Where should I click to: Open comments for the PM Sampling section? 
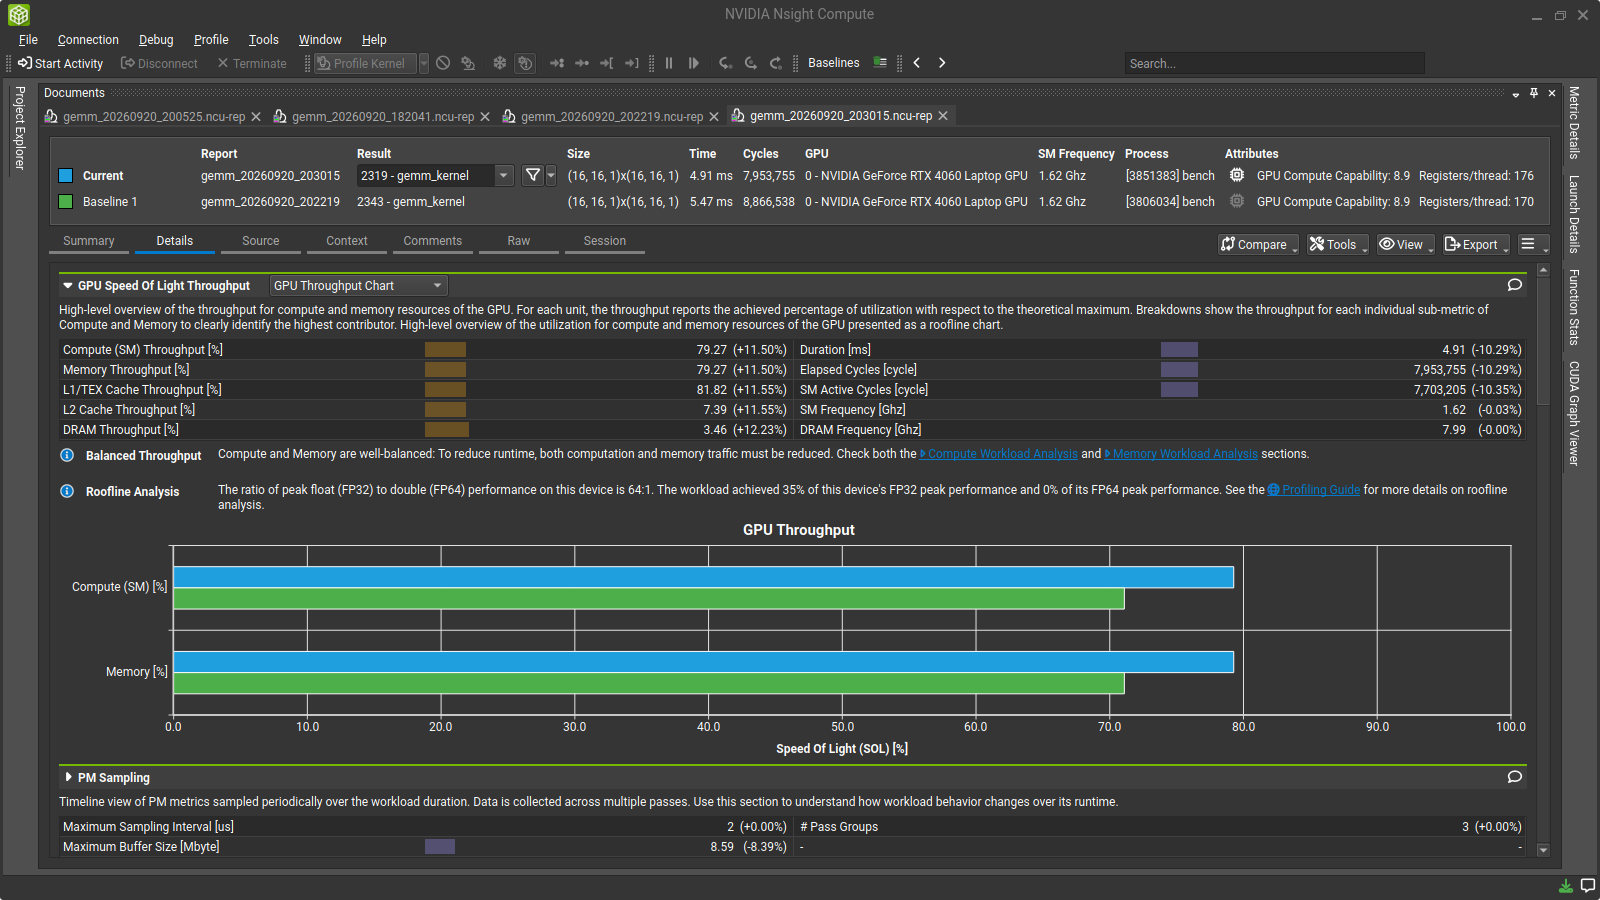pos(1515,777)
